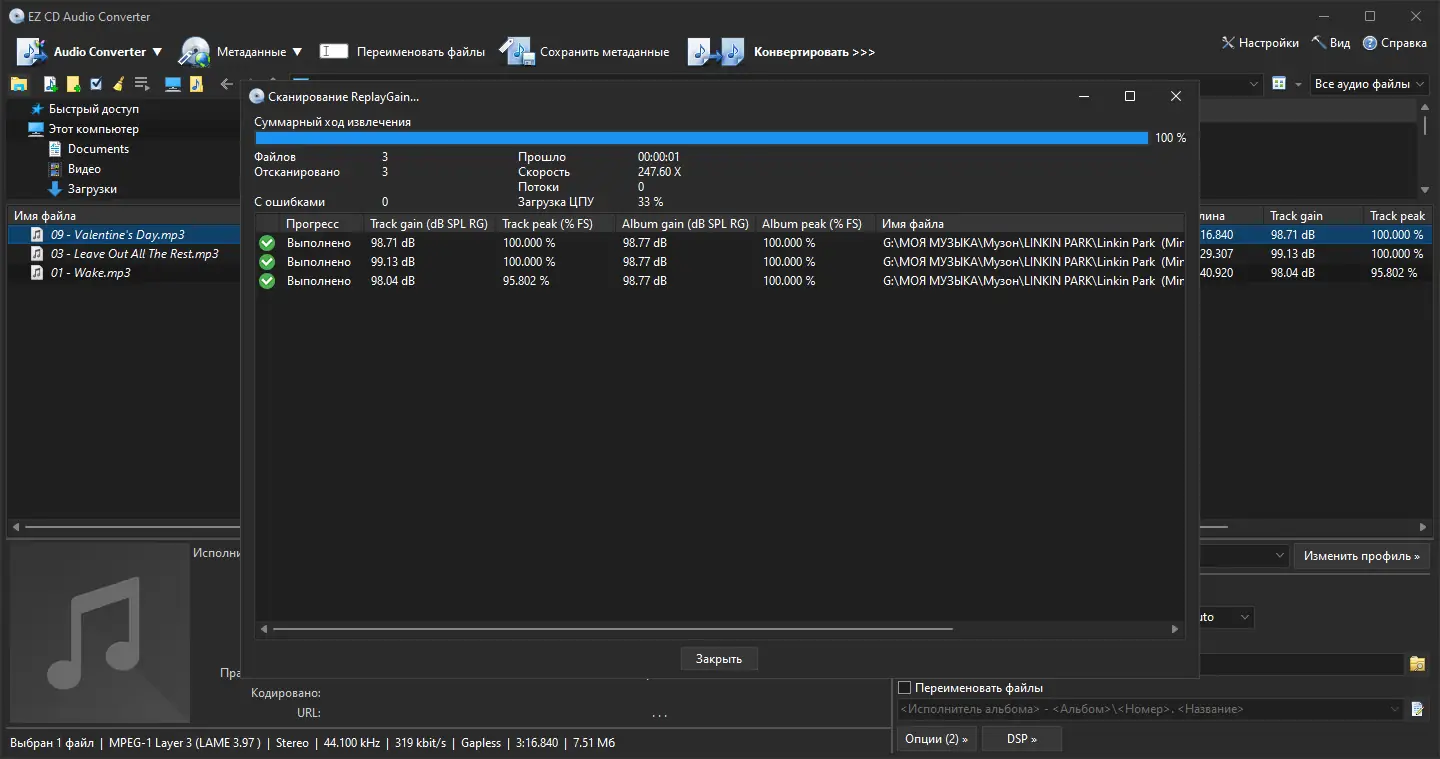Image resolution: width=1440 pixels, height=759 pixels.
Task: Click Сохранить метаданные toolbar button
Action: pyautogui.click(x=586, y=52)
